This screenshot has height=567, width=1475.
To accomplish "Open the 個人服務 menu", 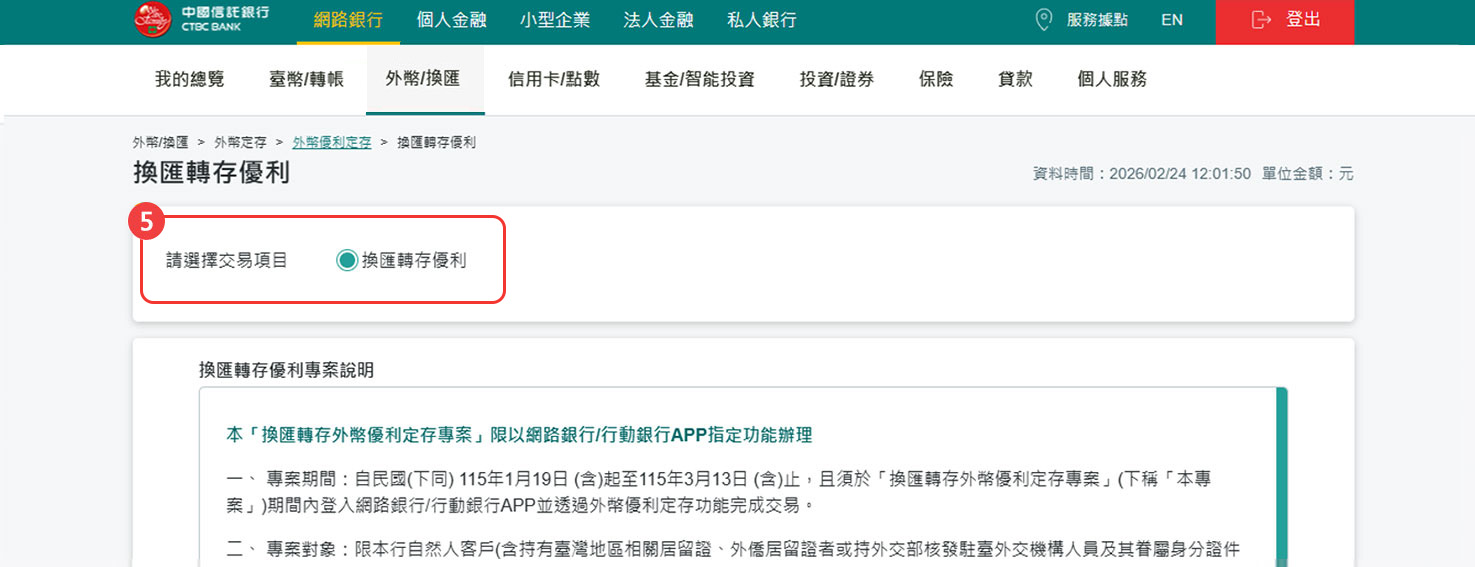I will tap(1112, 80).
